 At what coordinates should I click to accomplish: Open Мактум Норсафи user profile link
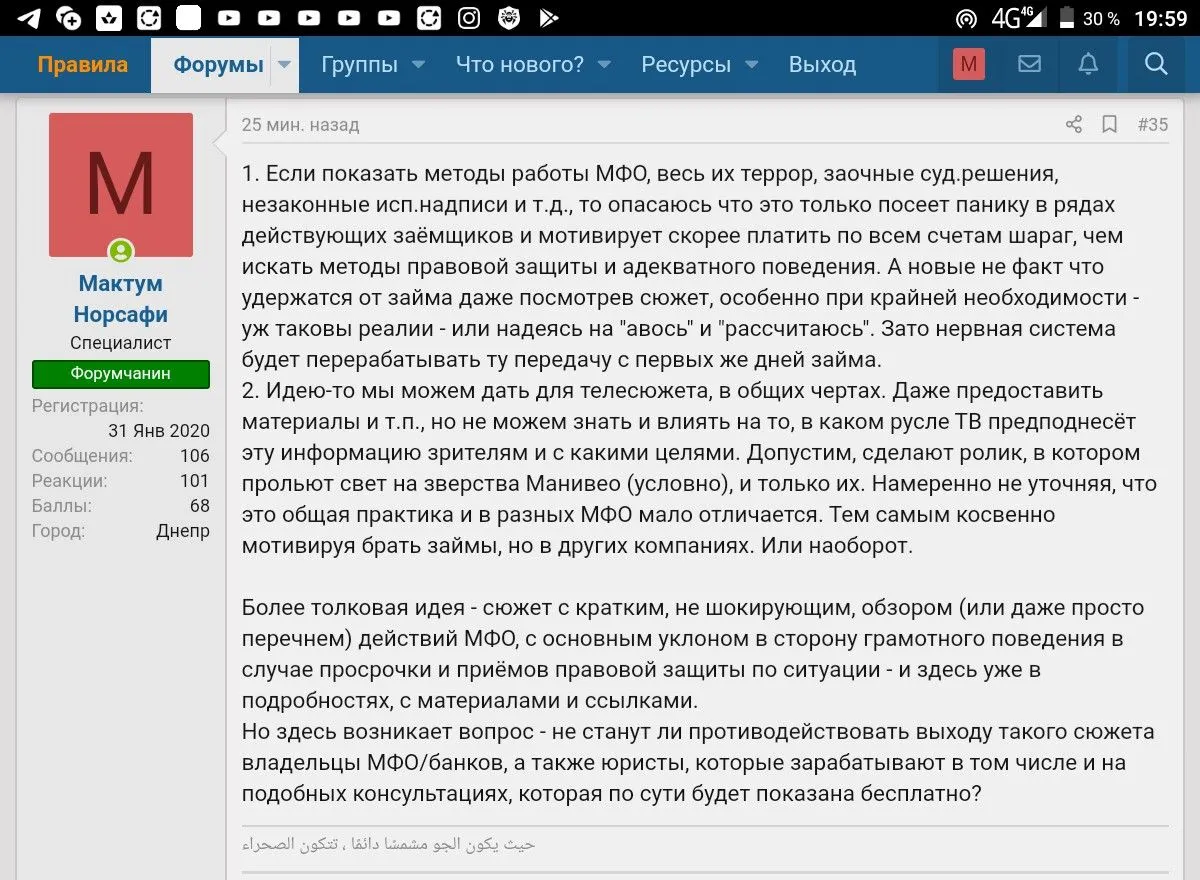[x=120, y=299]
